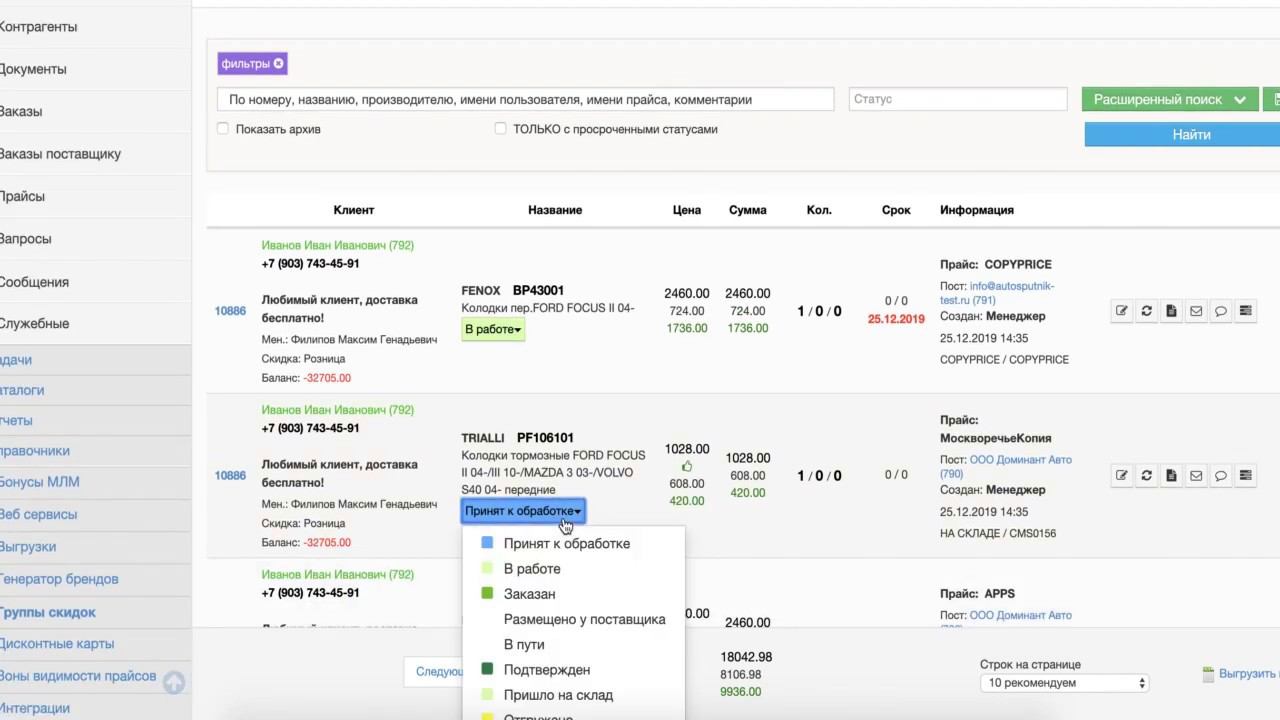Click the total sum 18042.98
Screen dimensions: 1280x720
746,657
